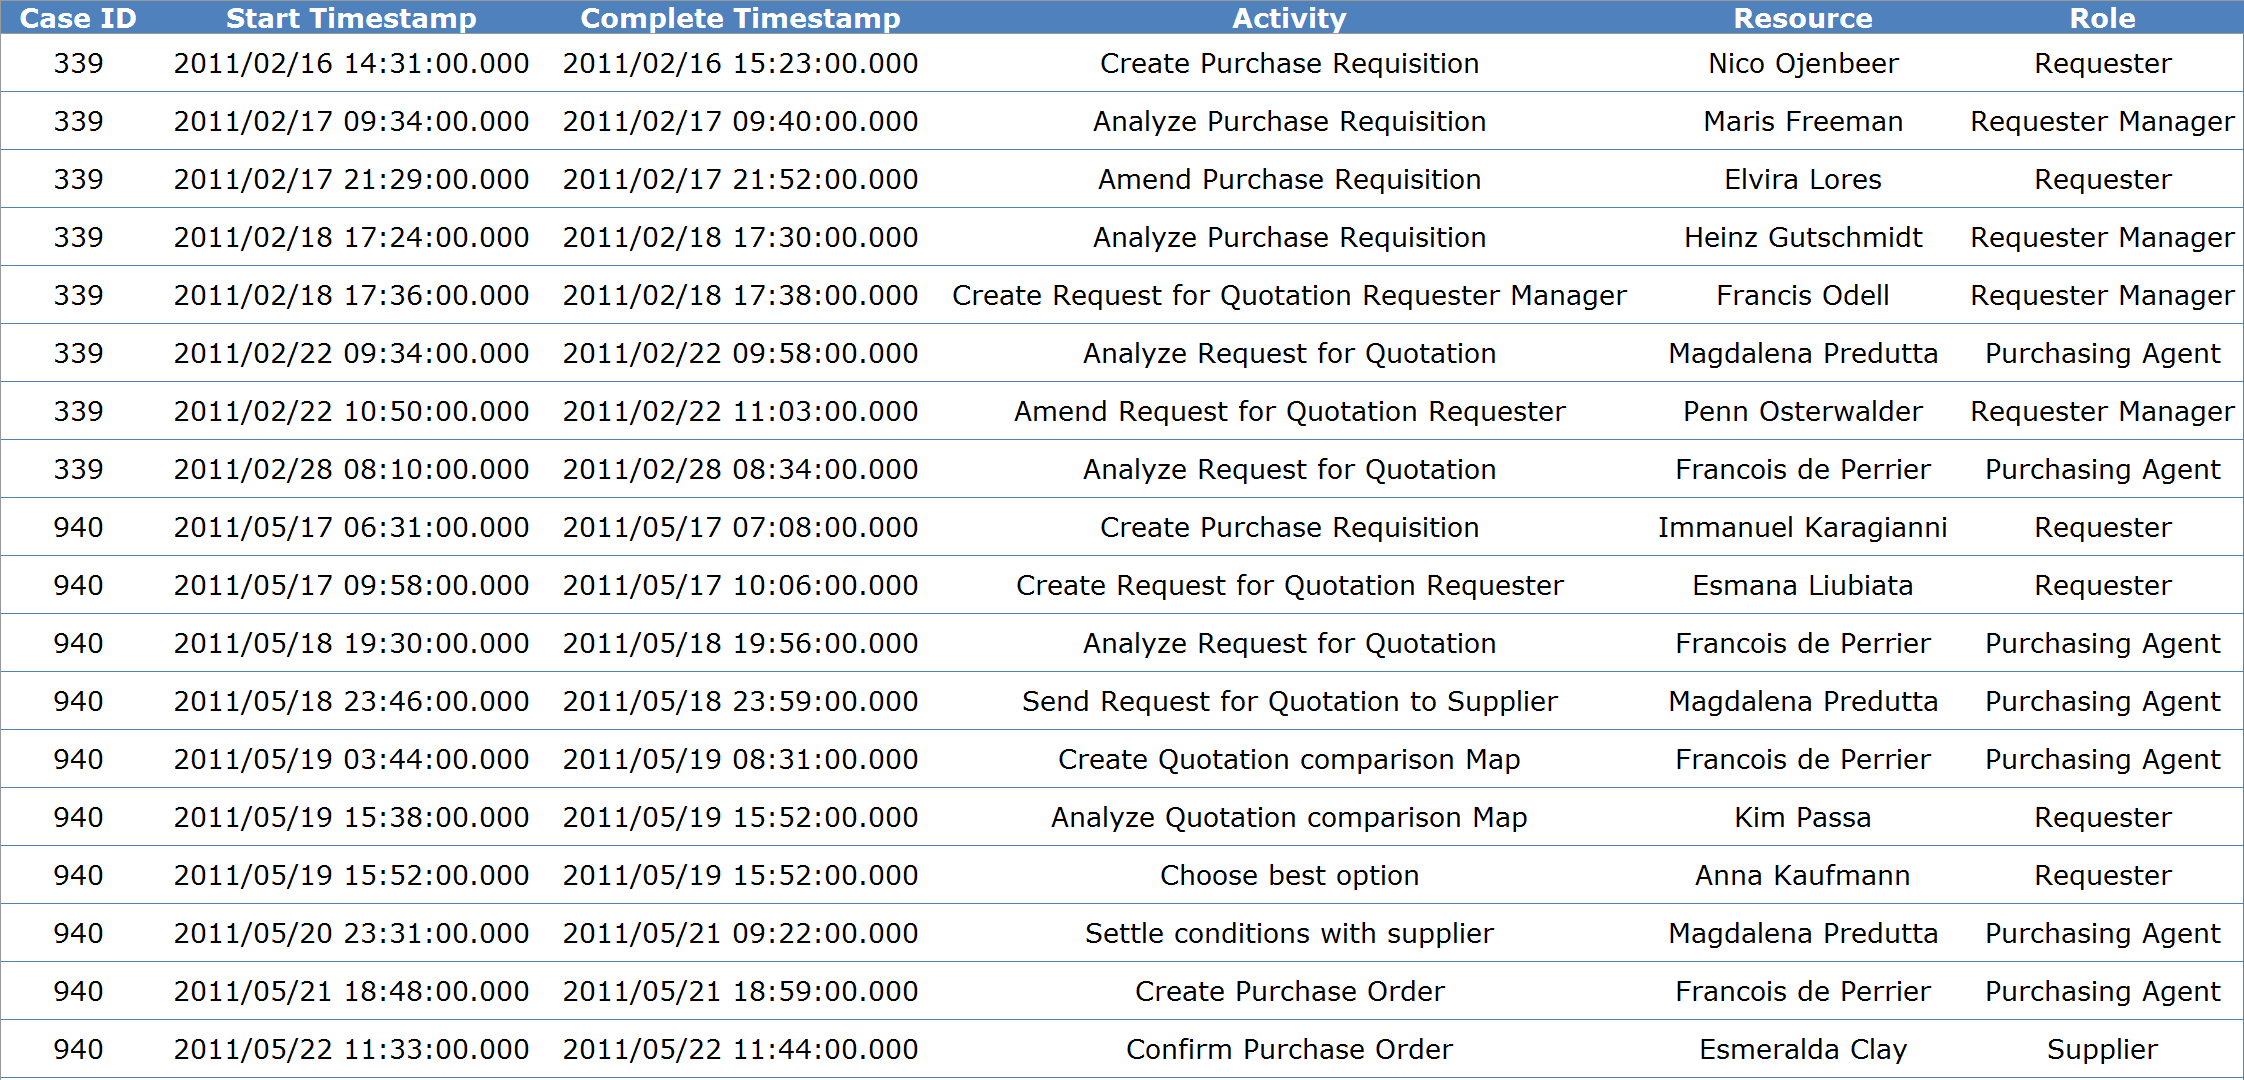Viewport: 2244px width, 1080px height.
Task: Click Send Request for Quotation to Supplier
Action: [1289, 701]
